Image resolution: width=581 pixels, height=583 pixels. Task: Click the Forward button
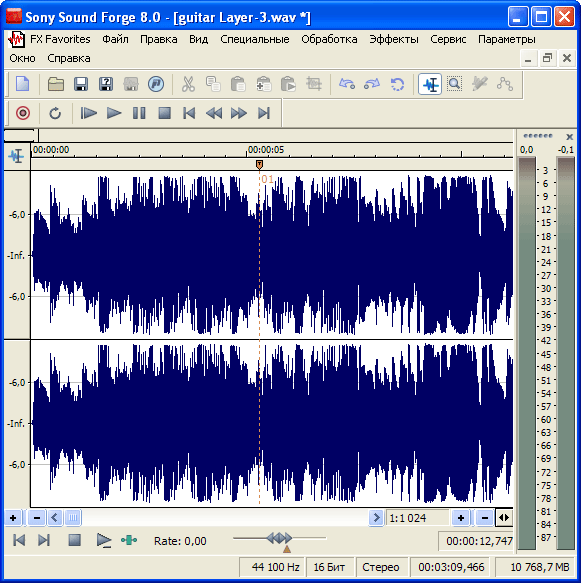(x=239, y=113)
